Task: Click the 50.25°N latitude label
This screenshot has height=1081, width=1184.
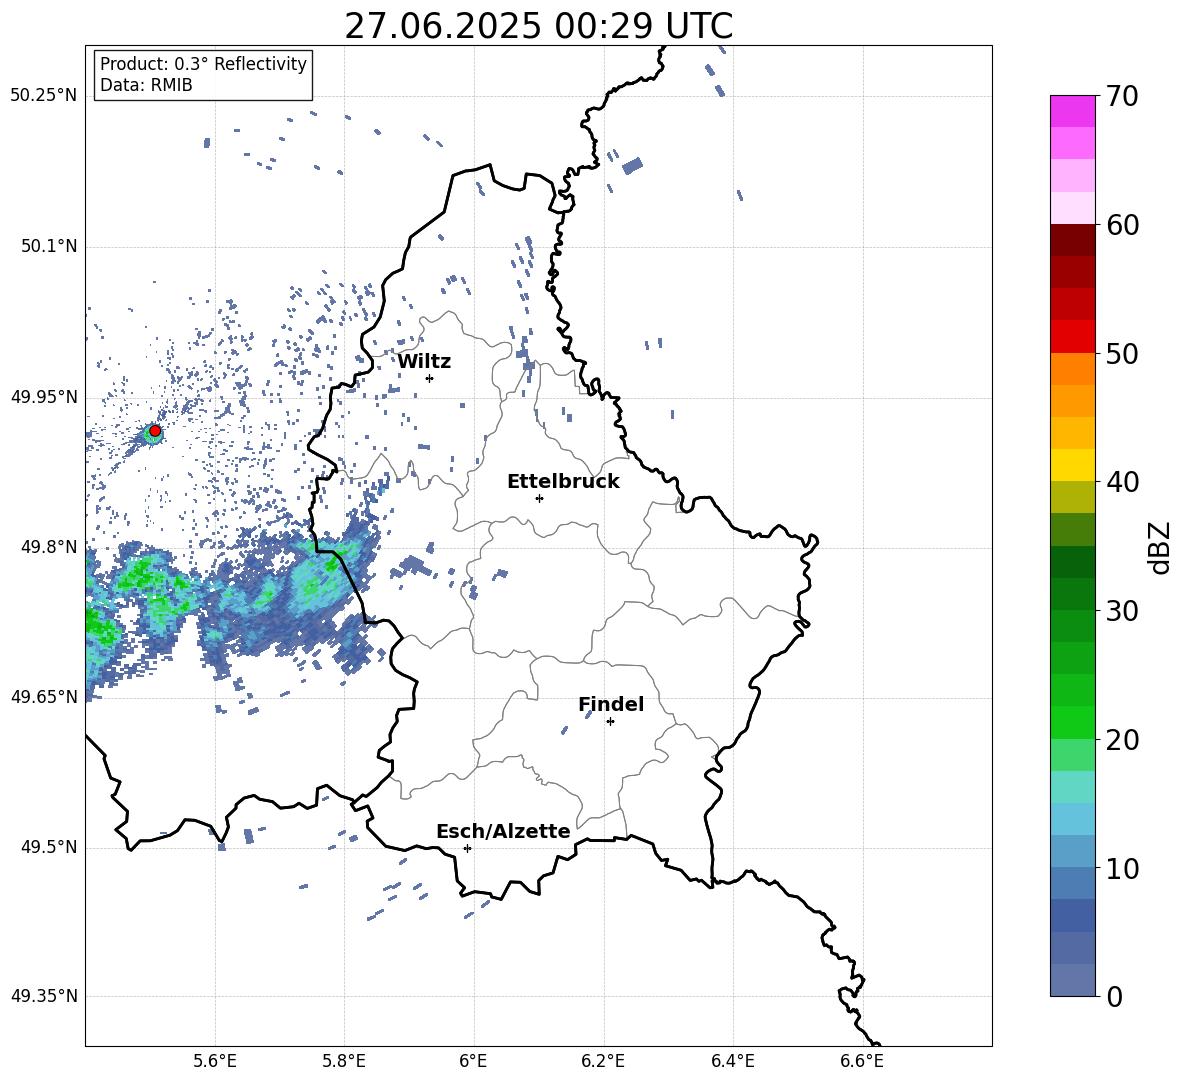Action: (x=44, y=96)
